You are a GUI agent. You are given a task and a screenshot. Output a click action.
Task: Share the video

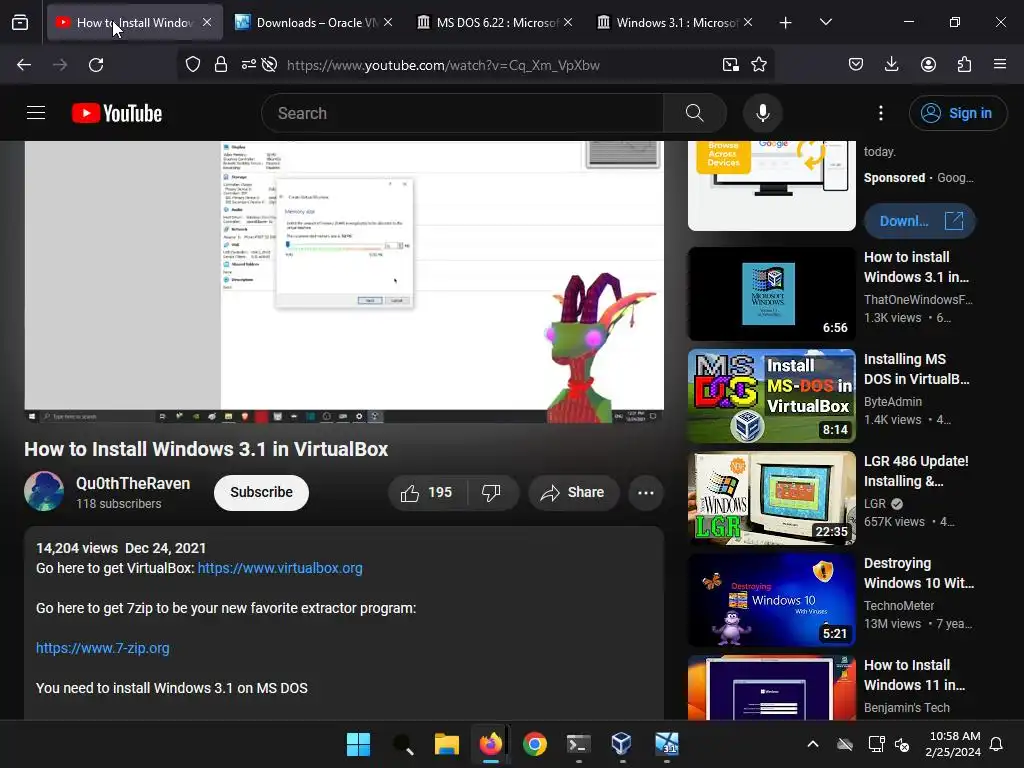[573, 492]
